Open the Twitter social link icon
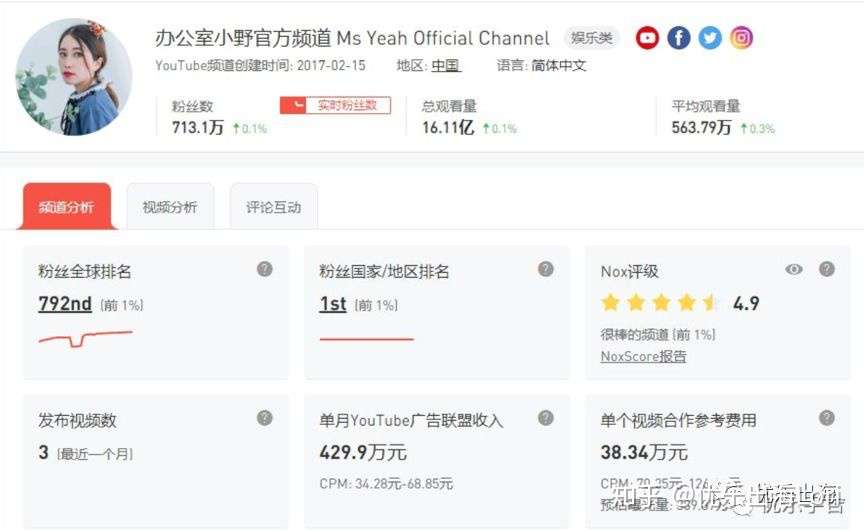Image resolution: width=864 pixels, height=531 pixels. point(710,38)
